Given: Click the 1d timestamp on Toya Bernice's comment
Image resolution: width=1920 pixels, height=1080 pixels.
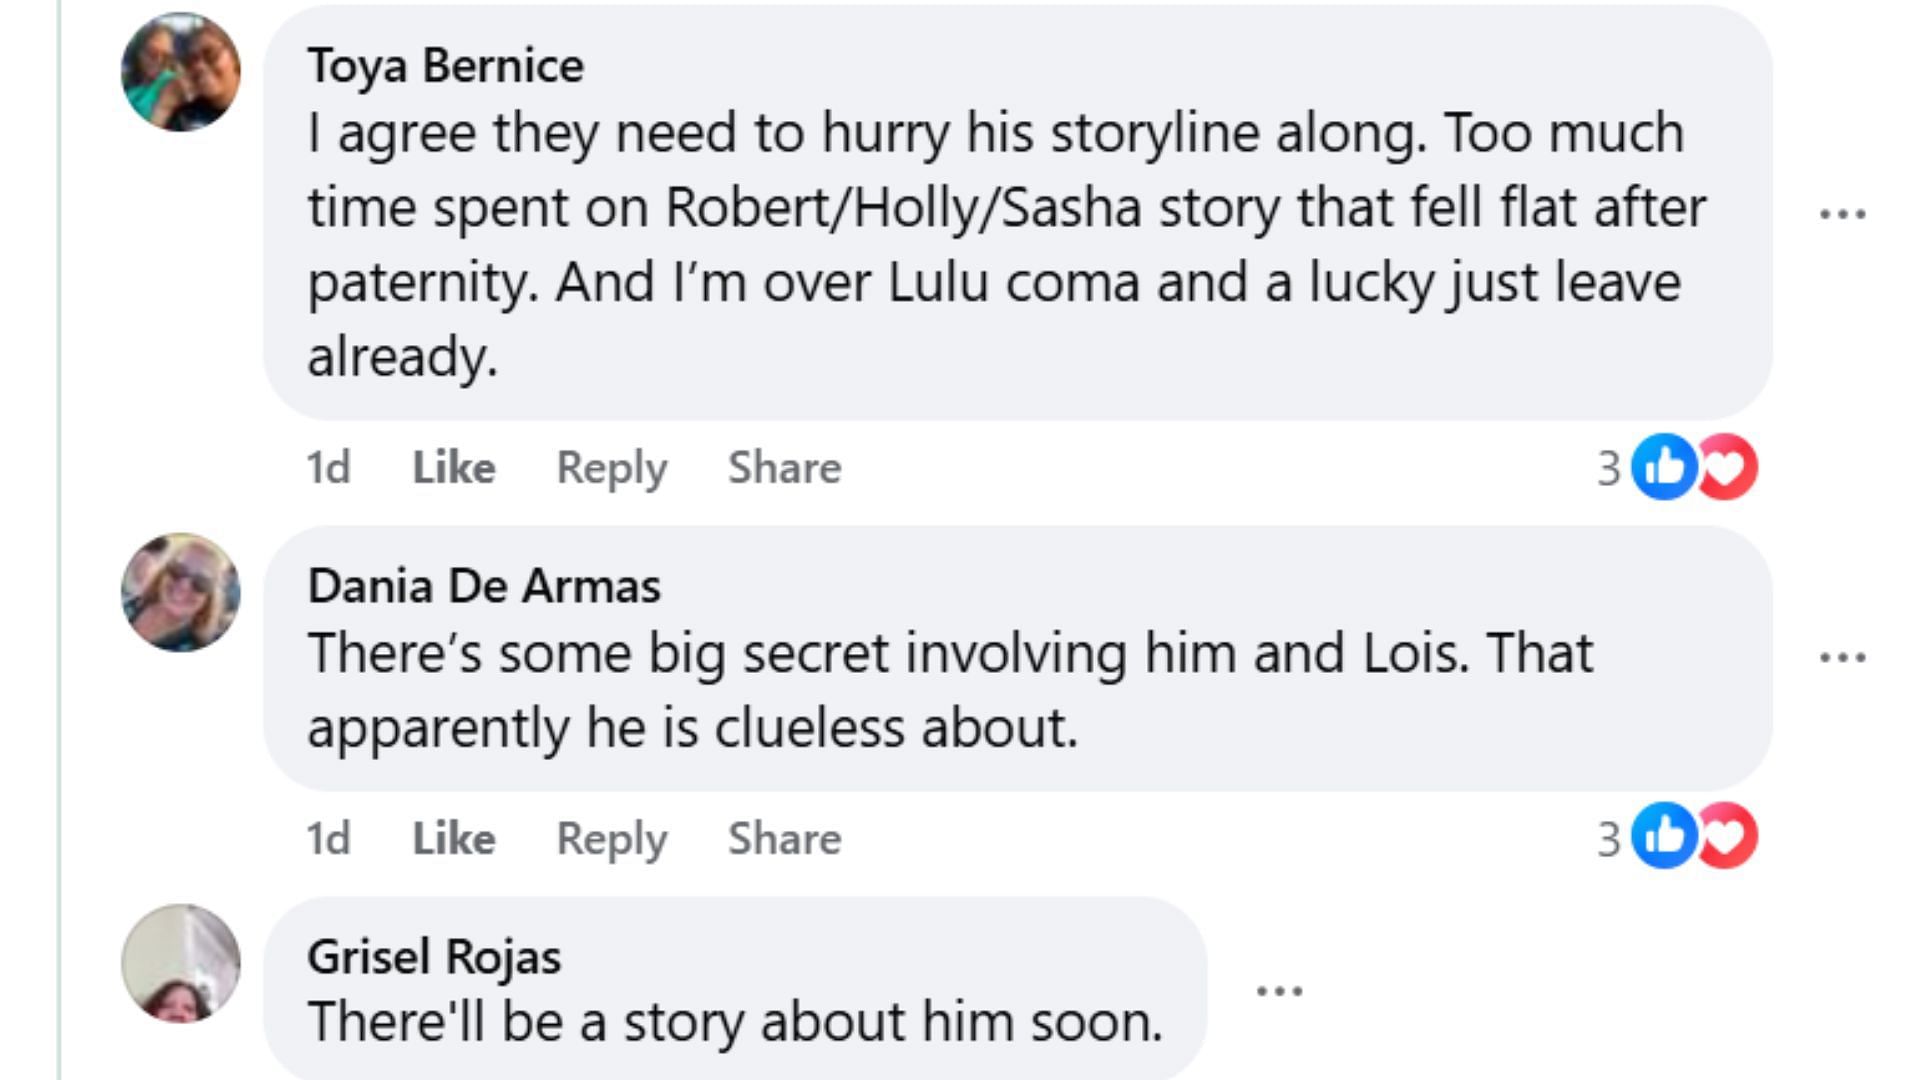Looking at the screenshot, I should tap(328, 467).
